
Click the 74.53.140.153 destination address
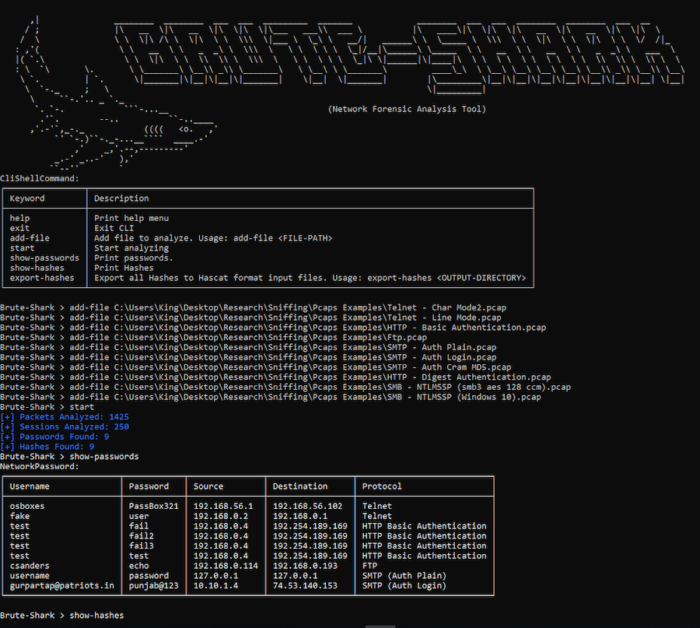pos(305,586)
